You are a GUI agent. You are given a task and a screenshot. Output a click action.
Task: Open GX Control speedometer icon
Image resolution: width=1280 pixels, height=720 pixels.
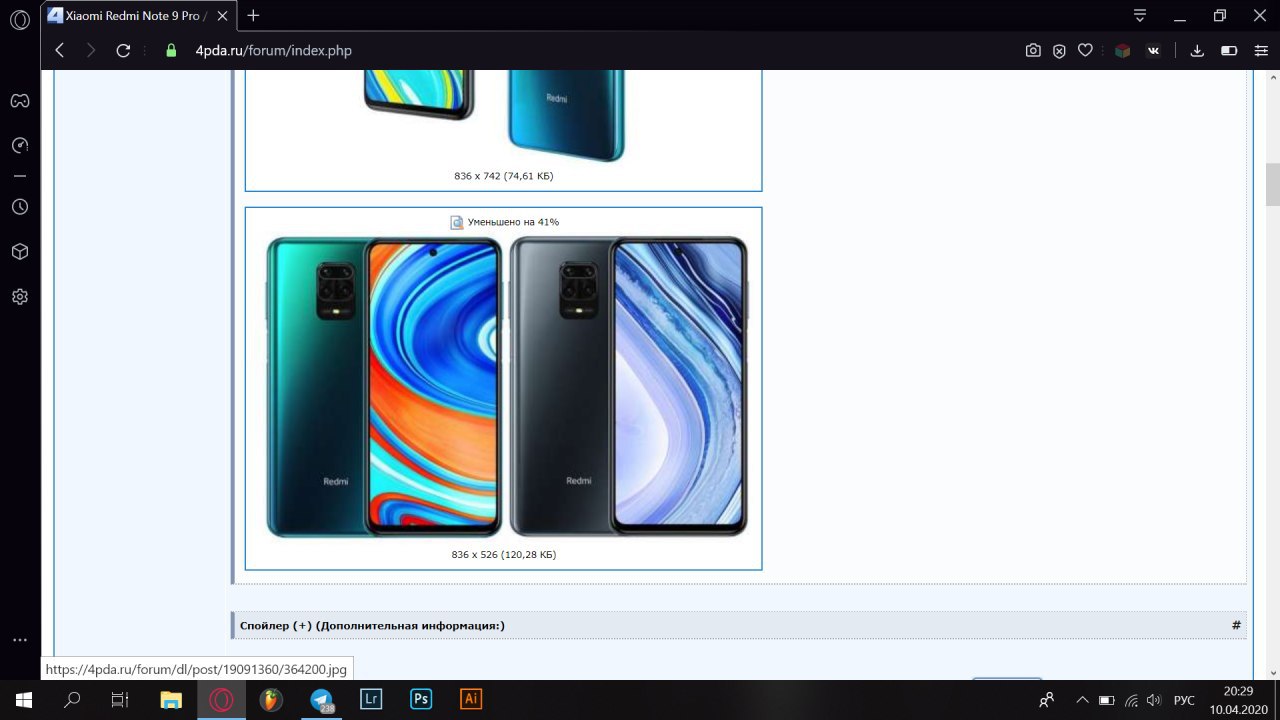[x=19, y=145]
